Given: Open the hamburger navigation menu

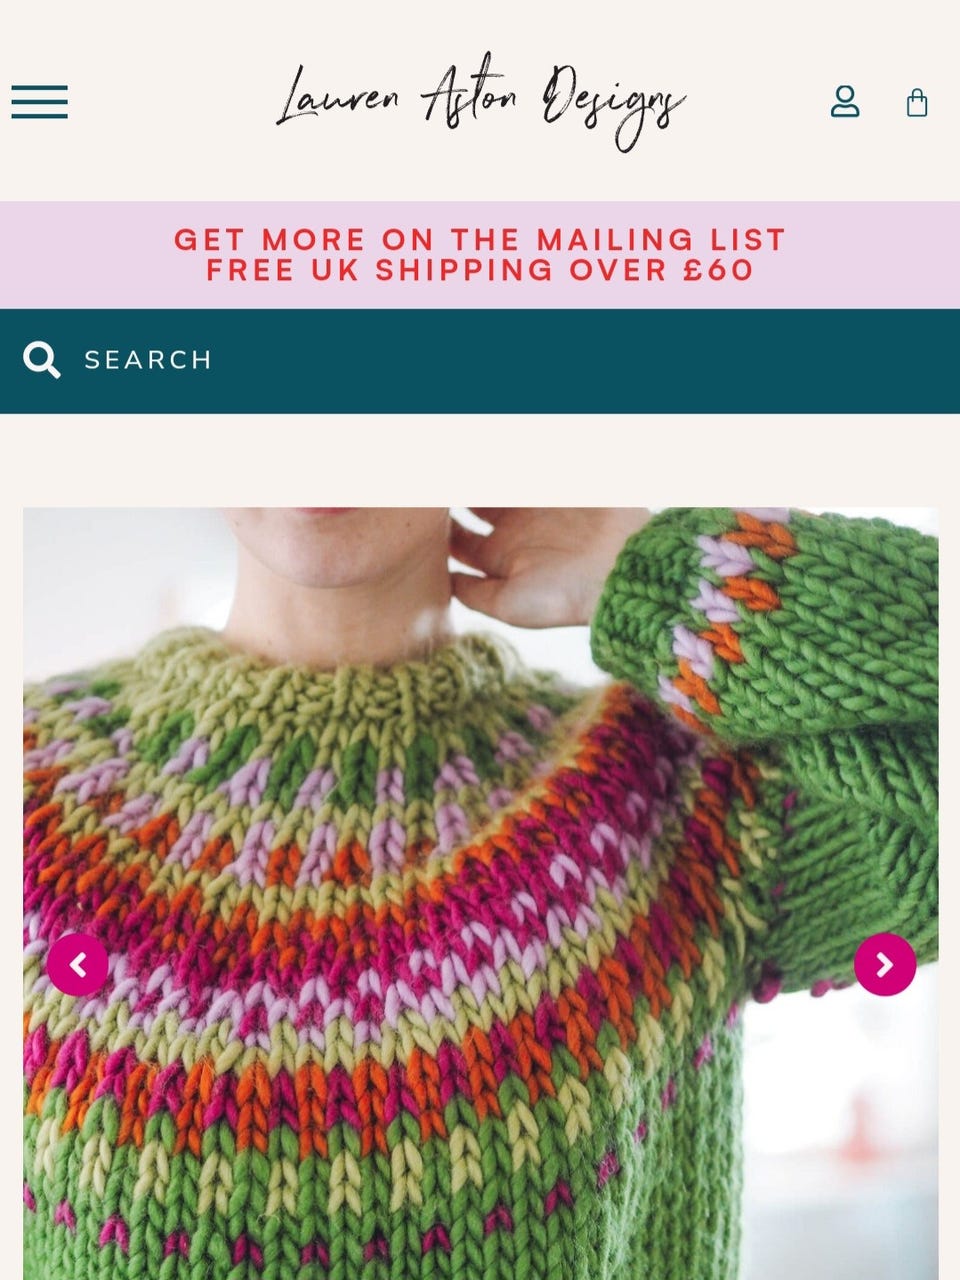Looking at the screenshot, I should point(40,102).
